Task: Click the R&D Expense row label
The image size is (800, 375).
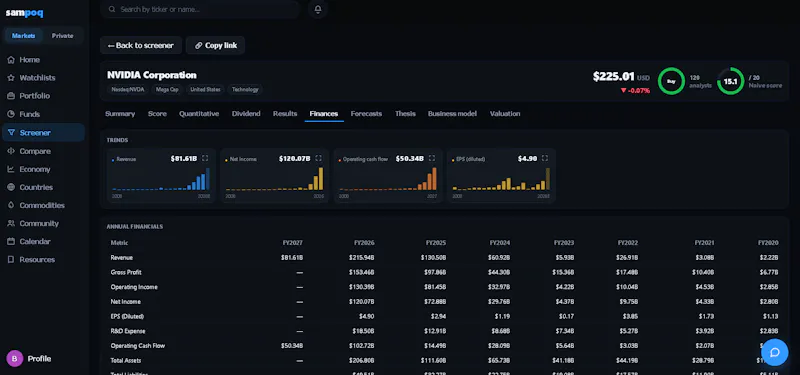Action: point(128,331)
